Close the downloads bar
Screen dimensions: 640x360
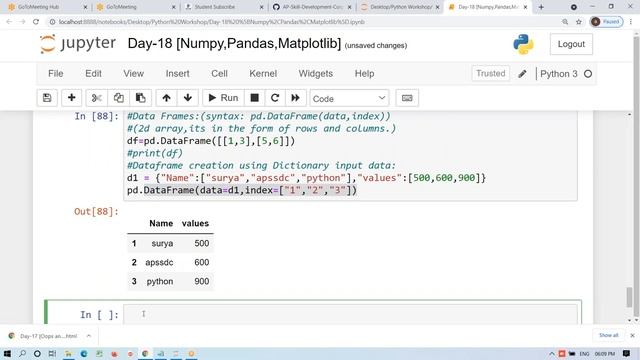pos(632,336)
